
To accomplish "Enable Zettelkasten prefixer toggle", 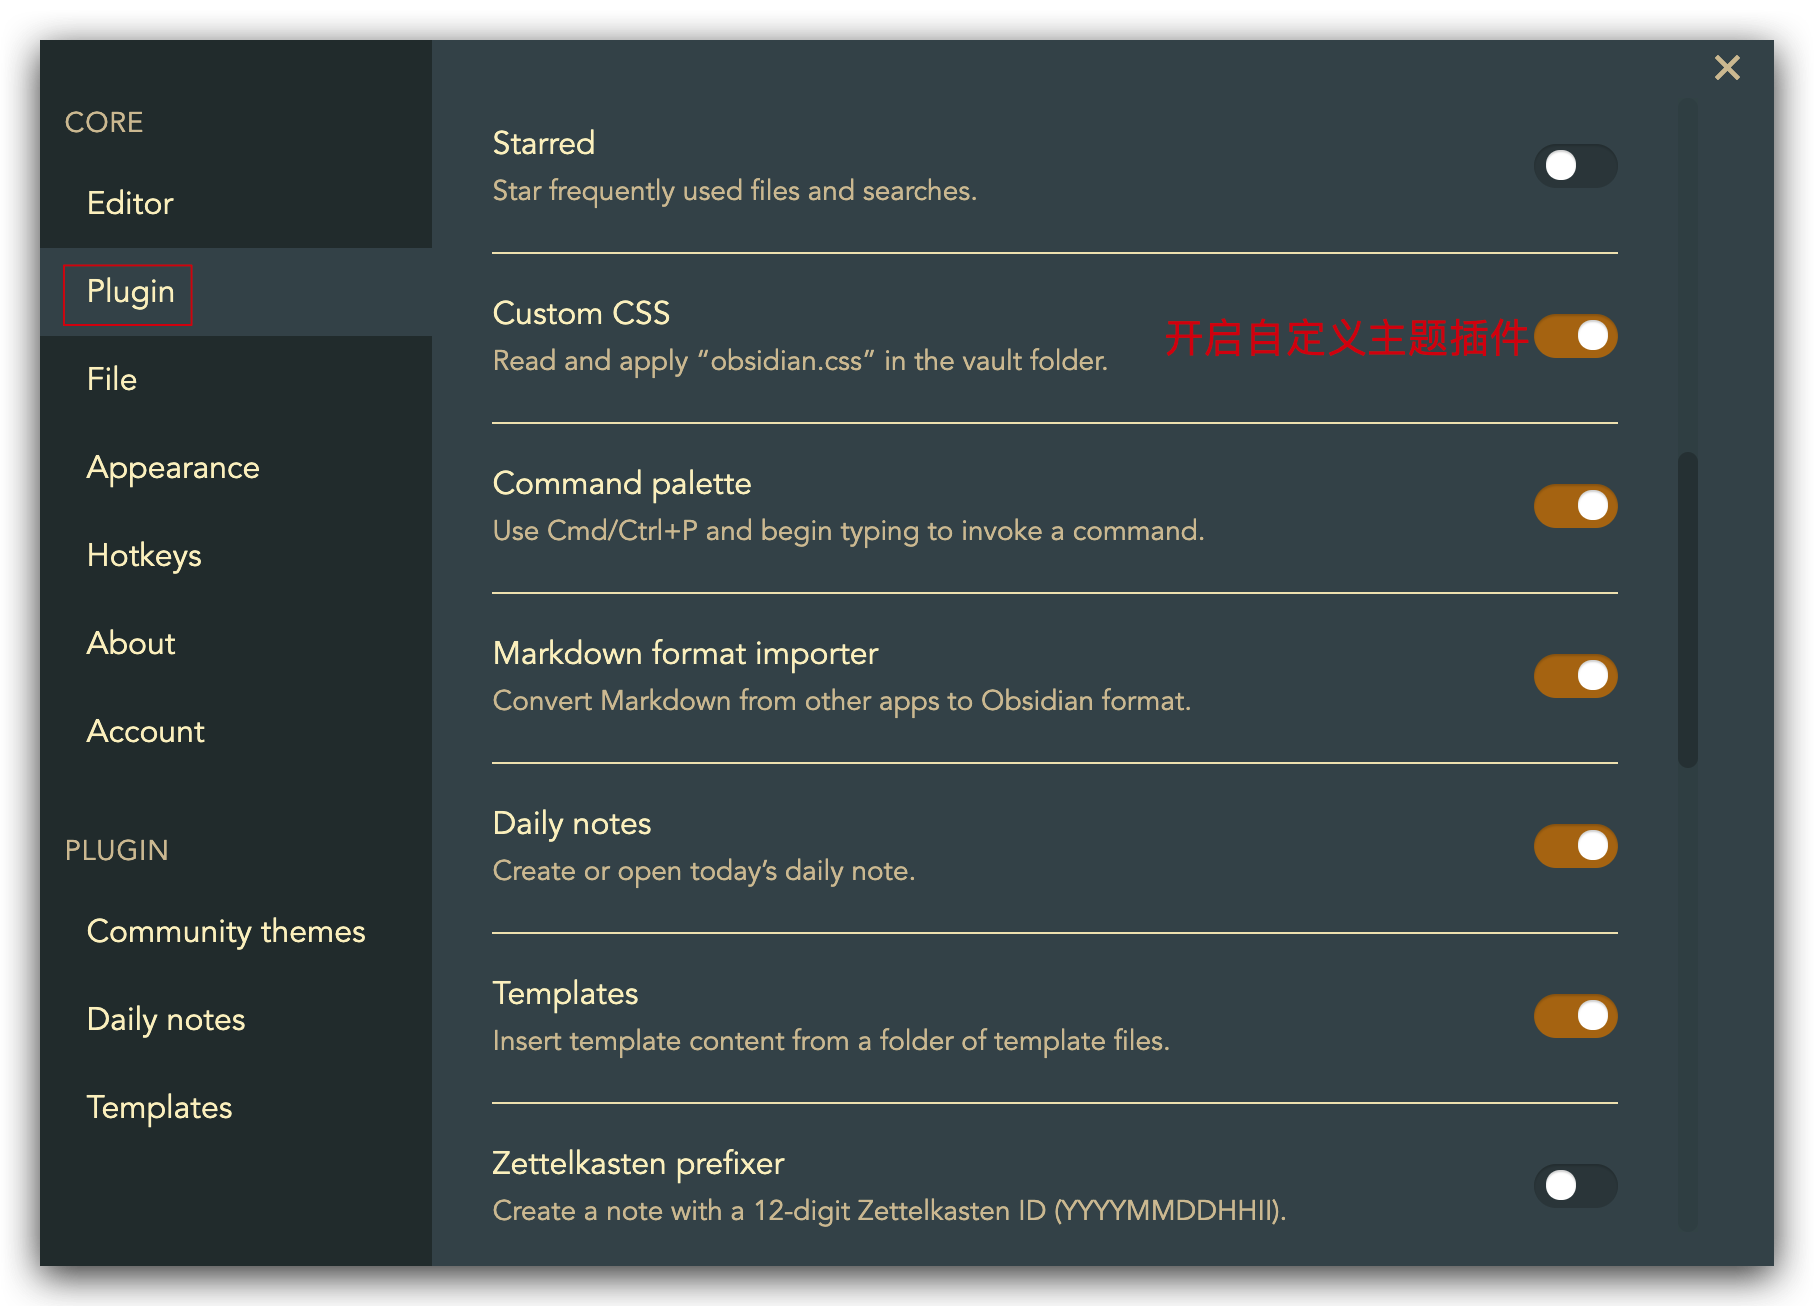I will click(1575, 1186).
